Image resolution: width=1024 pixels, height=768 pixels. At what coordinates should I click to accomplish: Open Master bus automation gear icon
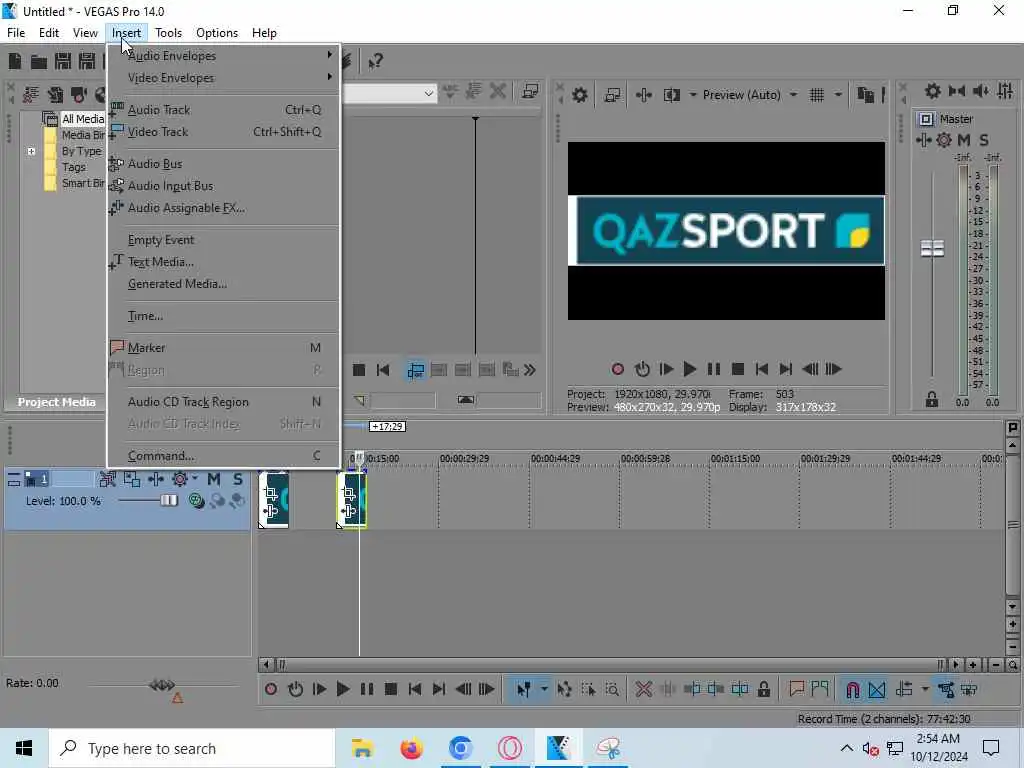click(944, 140)
